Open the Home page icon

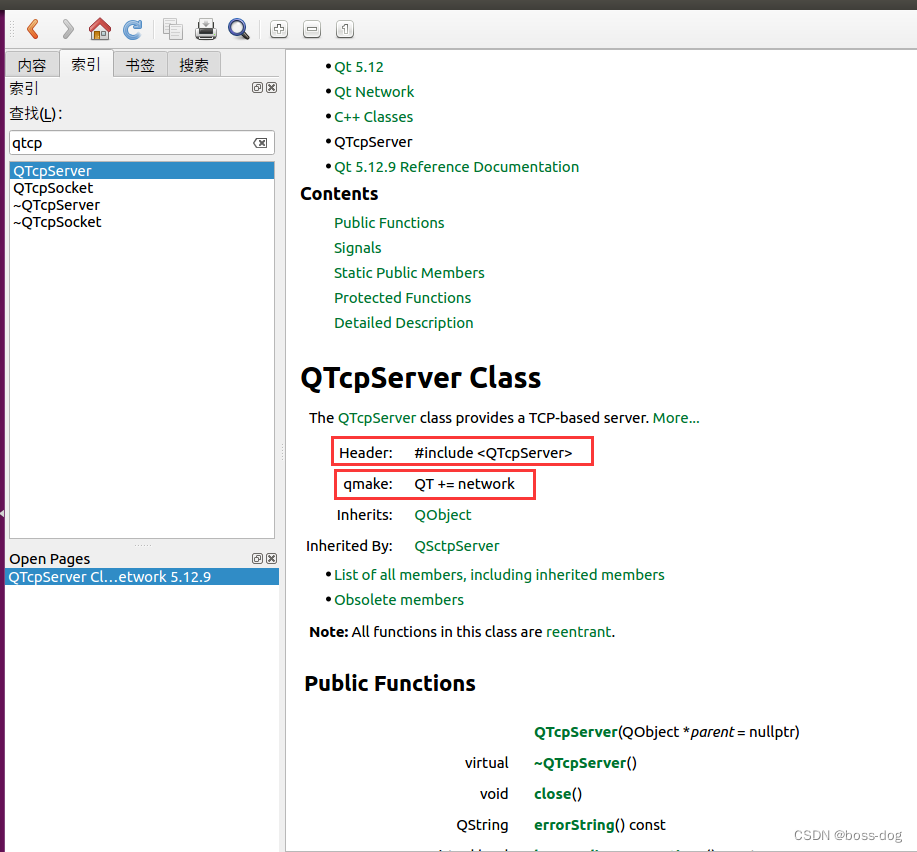[99, 29]
